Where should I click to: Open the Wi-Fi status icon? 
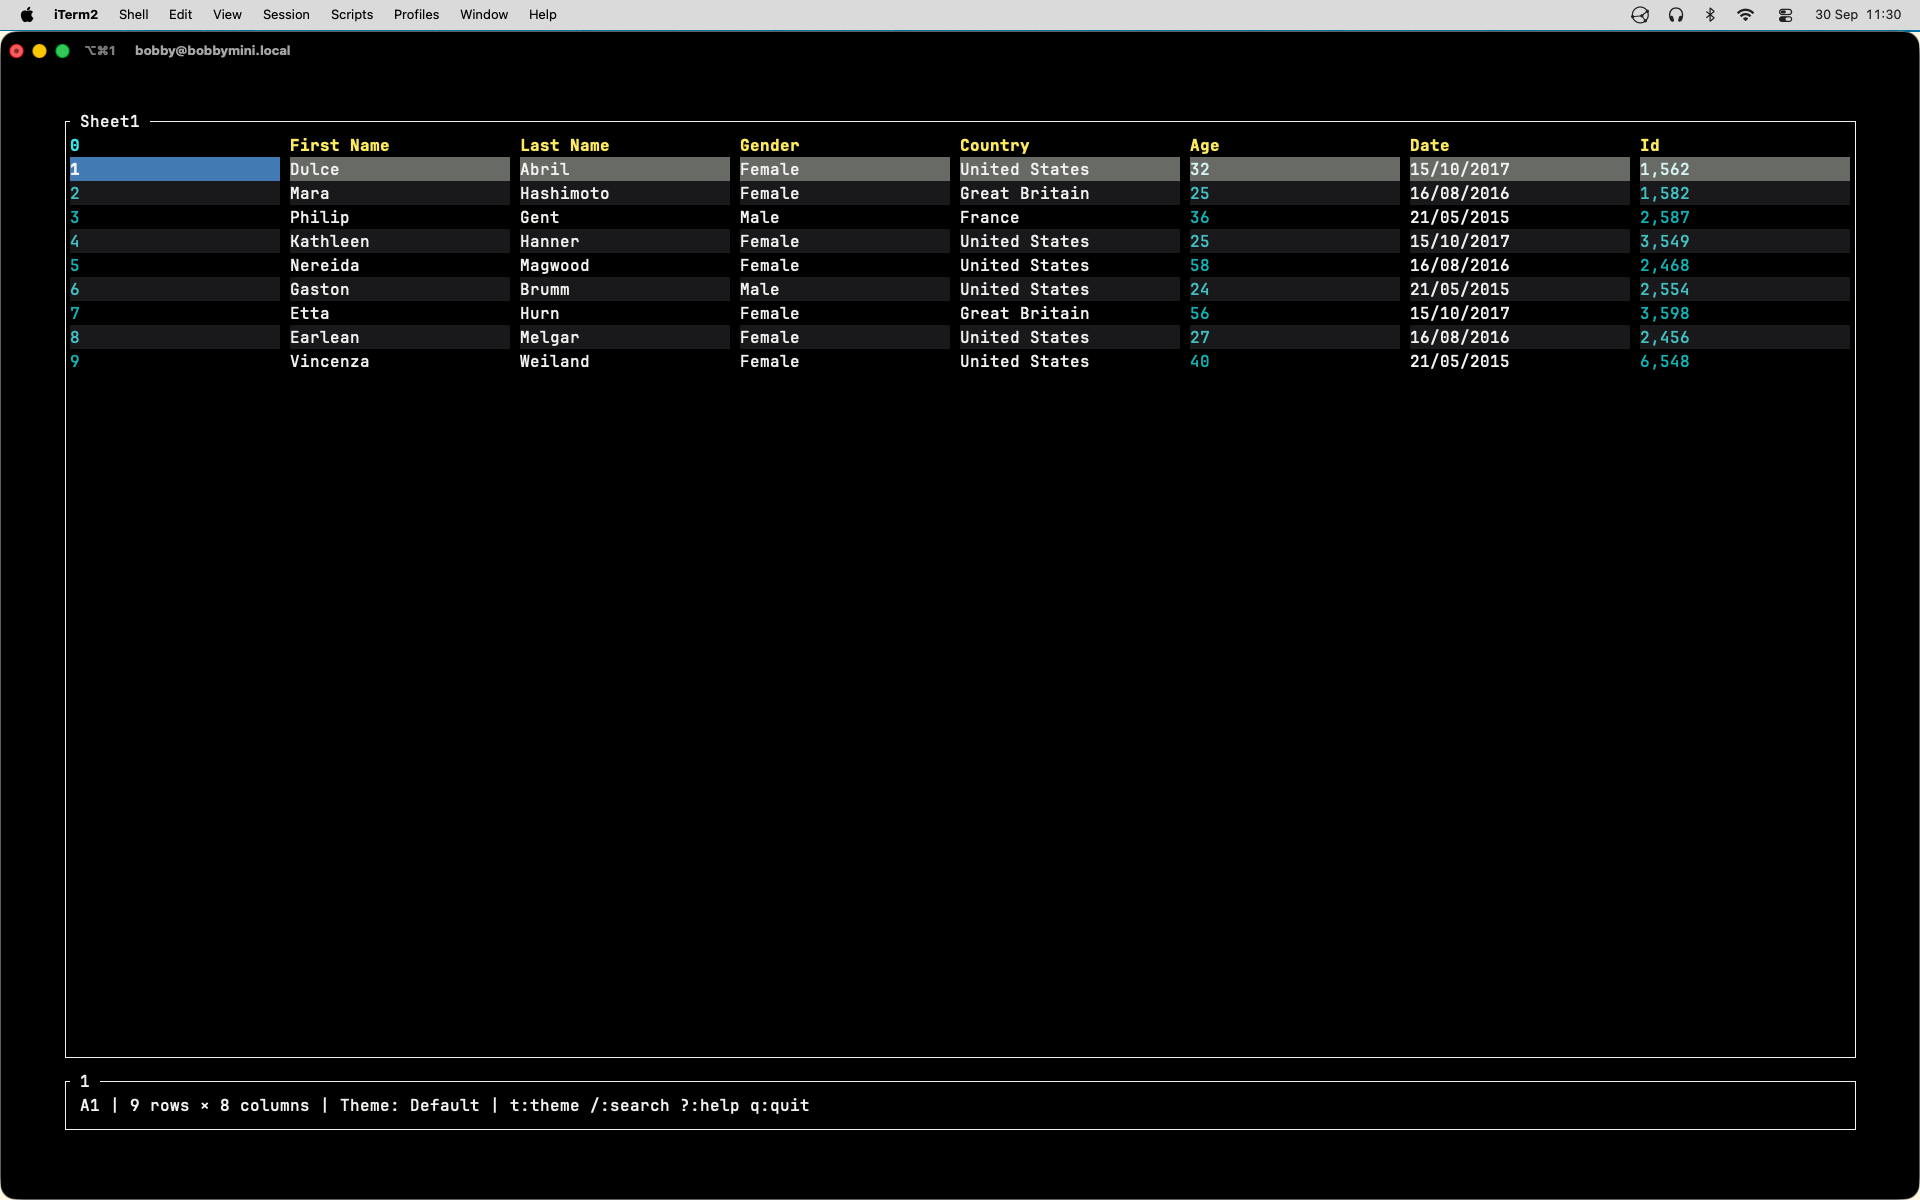[x=1745, y=15]
